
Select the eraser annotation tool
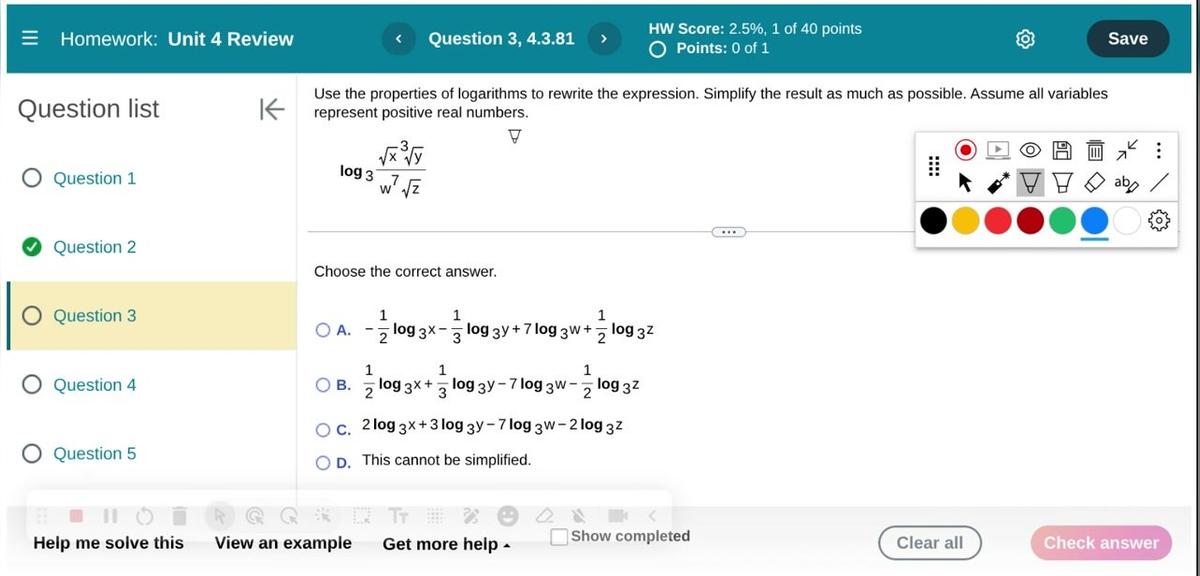pyautogui.click(x=1094, y=182)
